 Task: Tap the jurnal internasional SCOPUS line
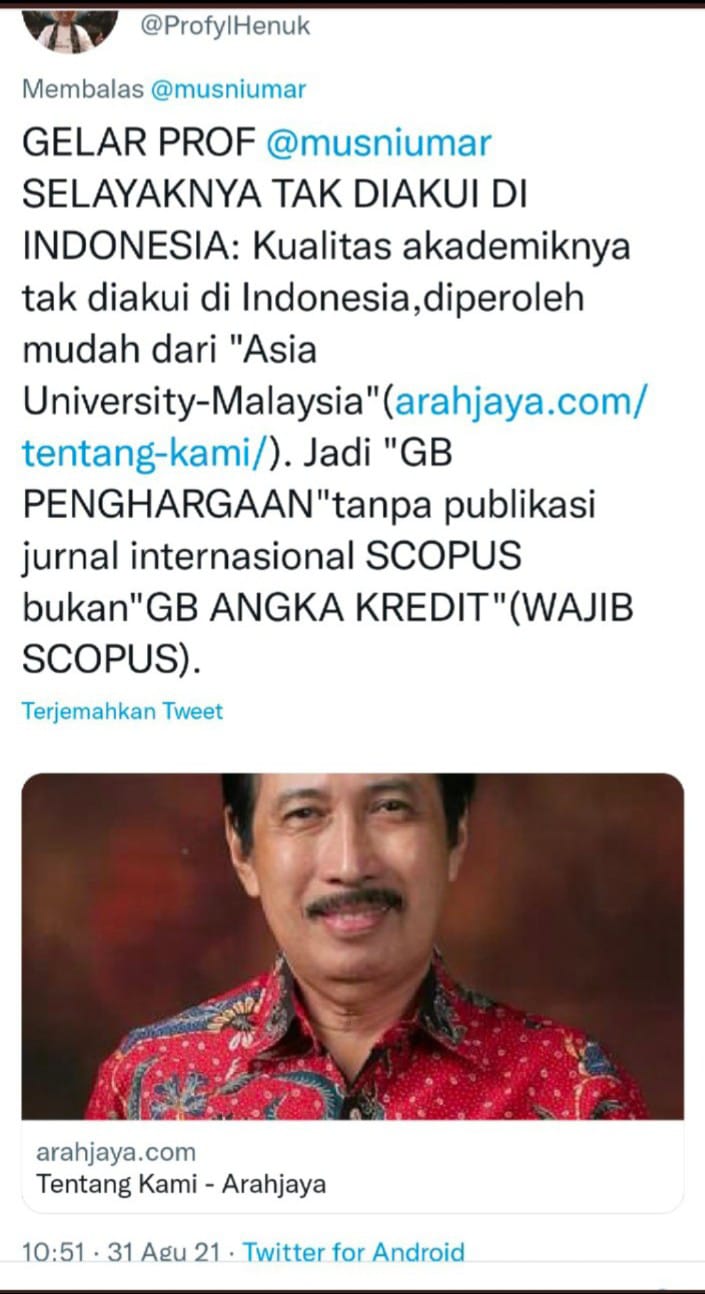pyautogui.click(x=271, y=557)
